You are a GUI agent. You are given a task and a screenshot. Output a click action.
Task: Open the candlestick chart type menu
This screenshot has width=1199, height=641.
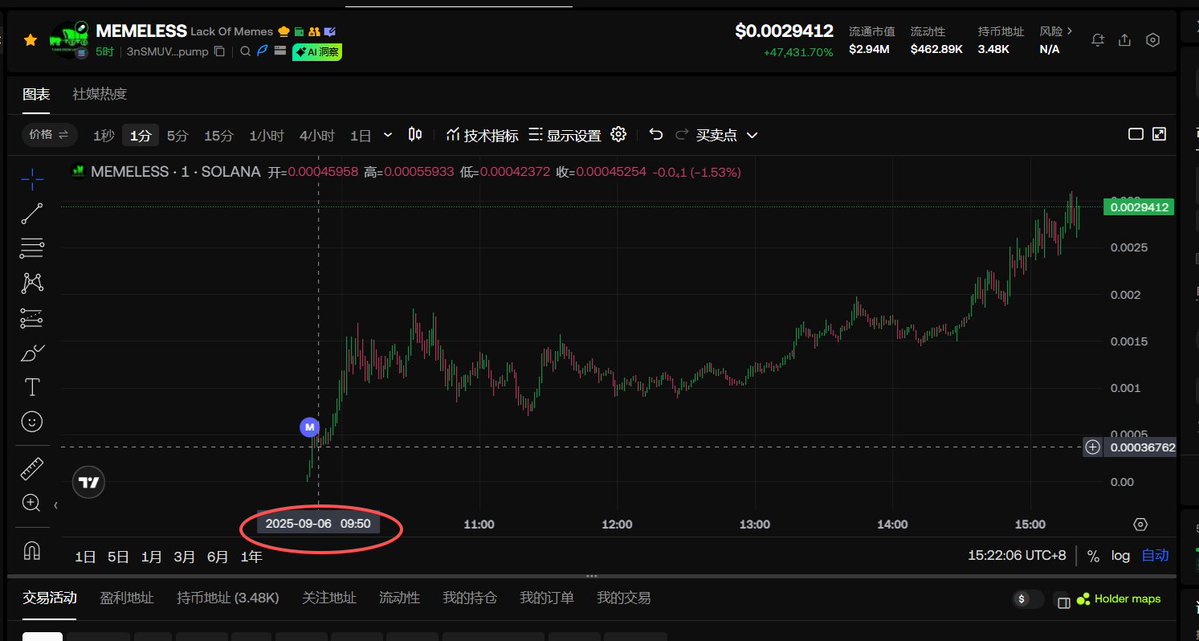point(415,135)
